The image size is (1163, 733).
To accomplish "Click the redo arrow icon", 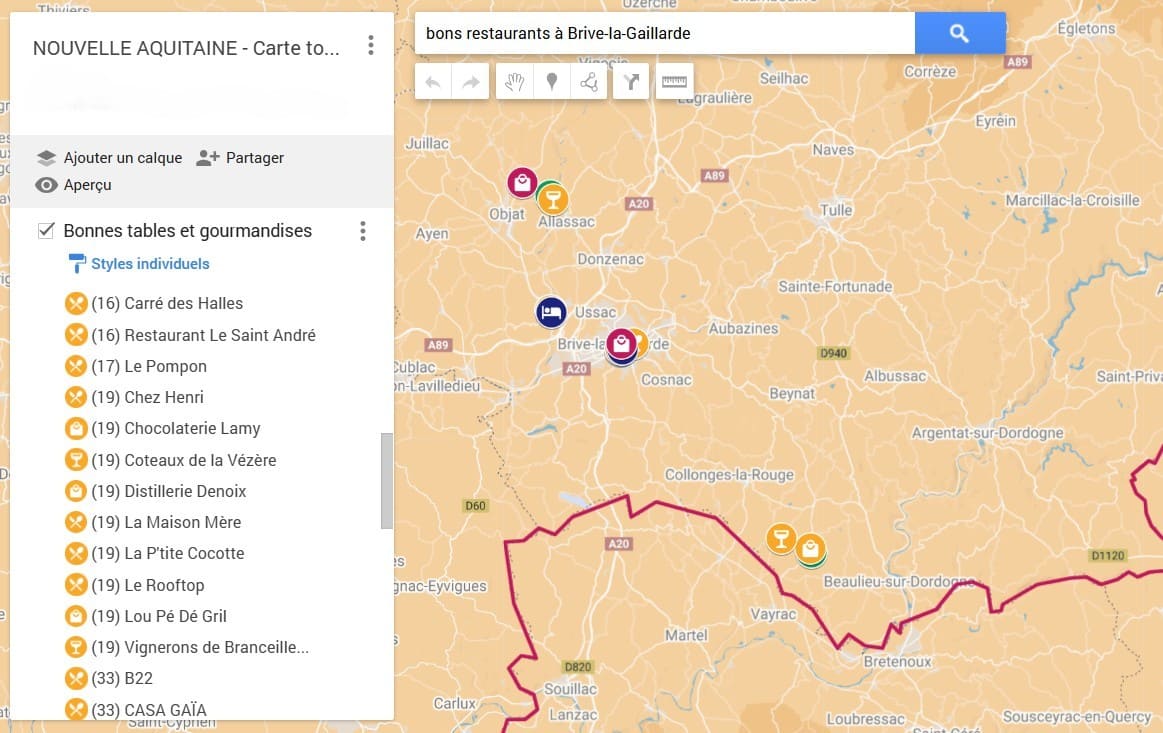I will point(470,81).
